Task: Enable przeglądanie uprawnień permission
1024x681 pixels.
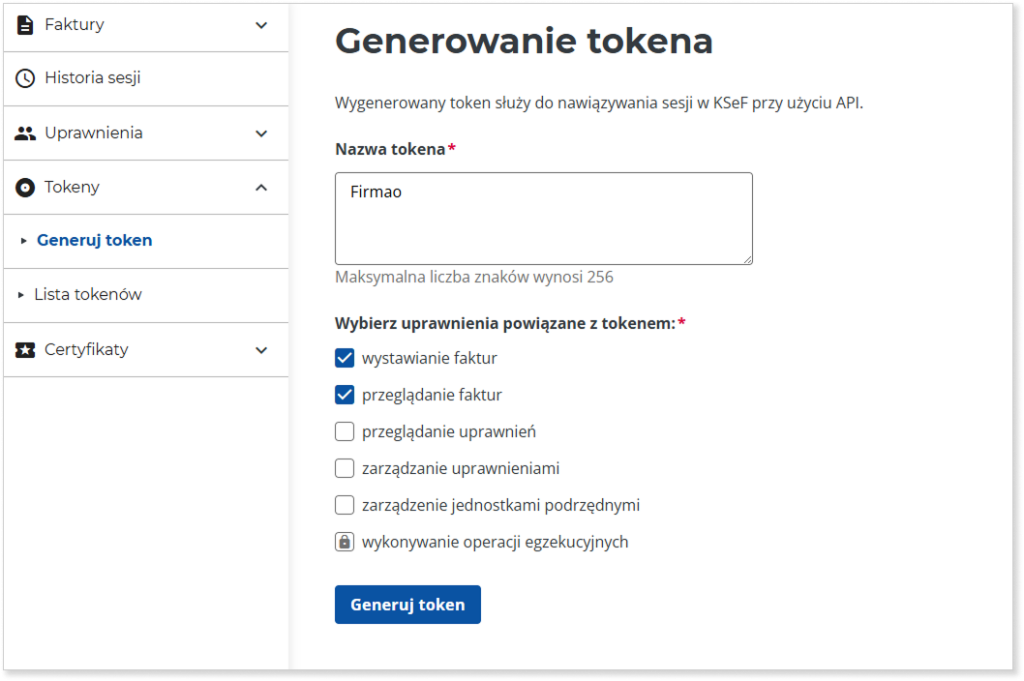Action: pyautogui.click(x=344, y=432)
